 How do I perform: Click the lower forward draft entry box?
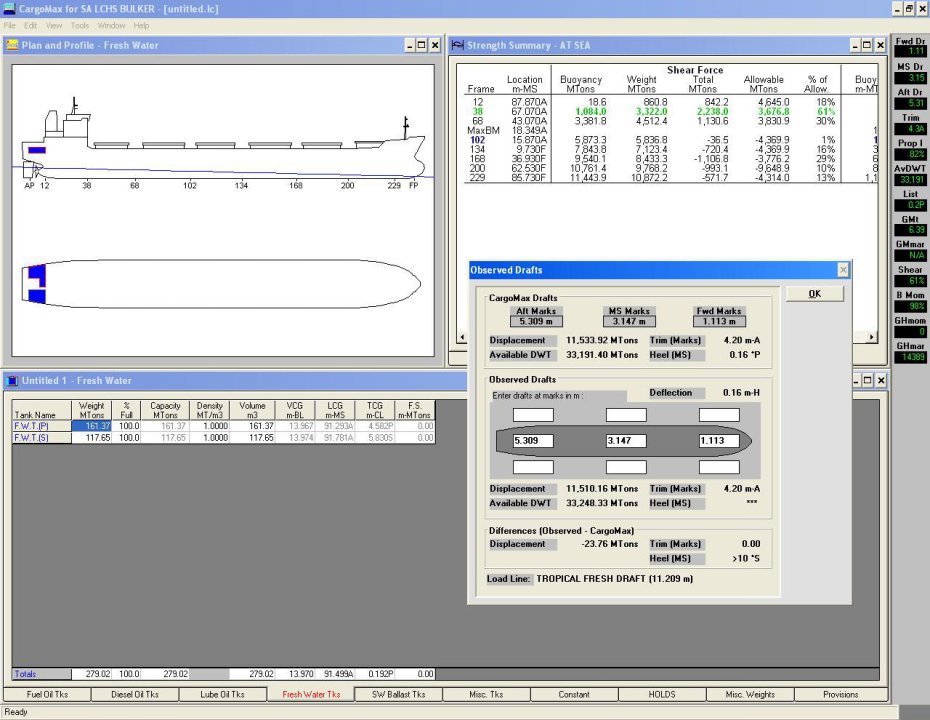point(719,467)
